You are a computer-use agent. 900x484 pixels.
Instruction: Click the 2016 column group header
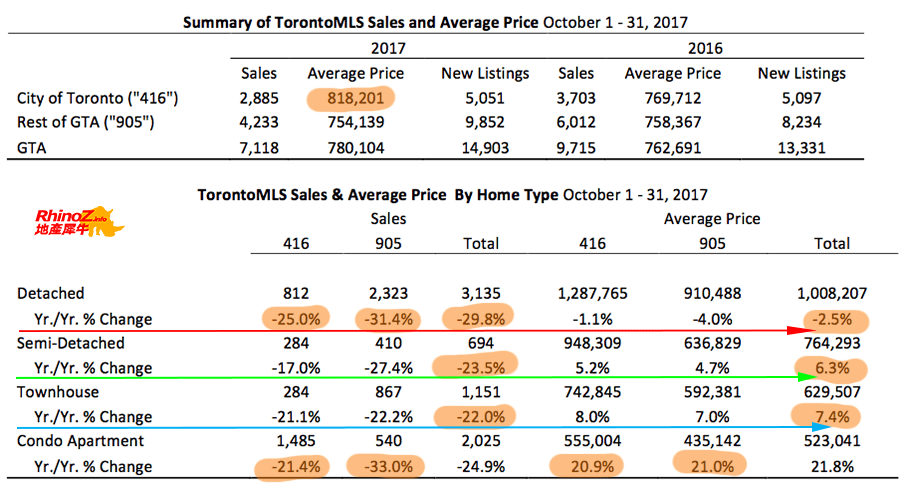click(x=705, y=48)
